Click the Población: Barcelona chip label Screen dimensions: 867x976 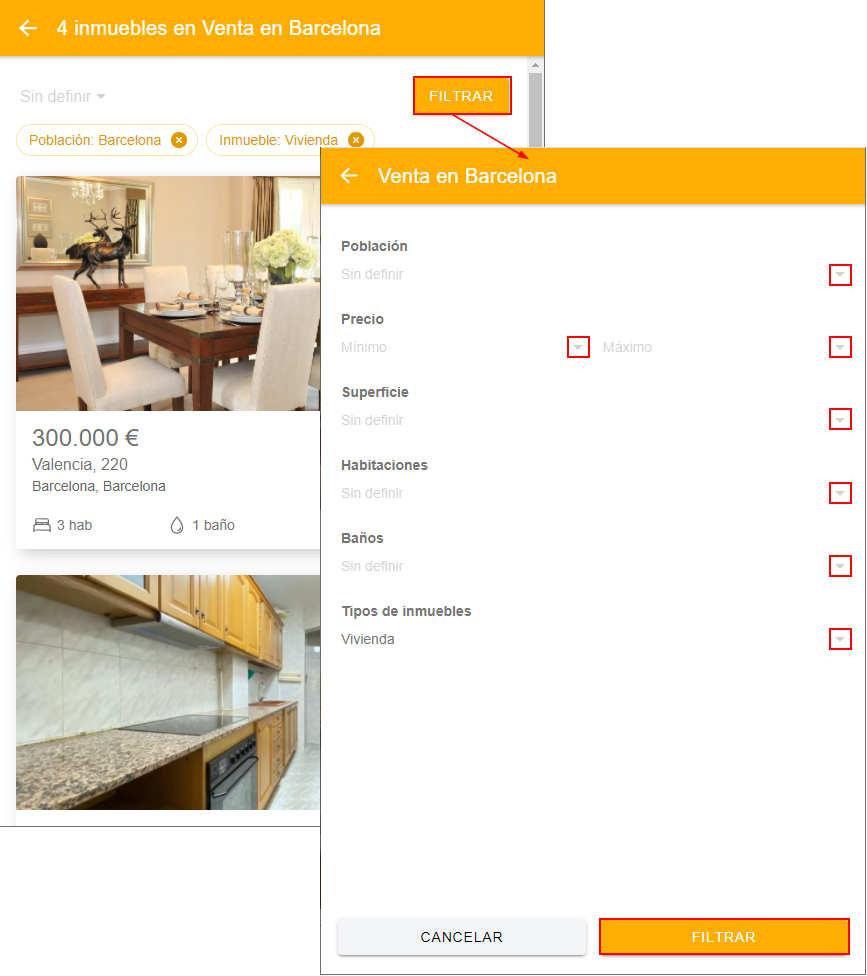pos(95,140)
